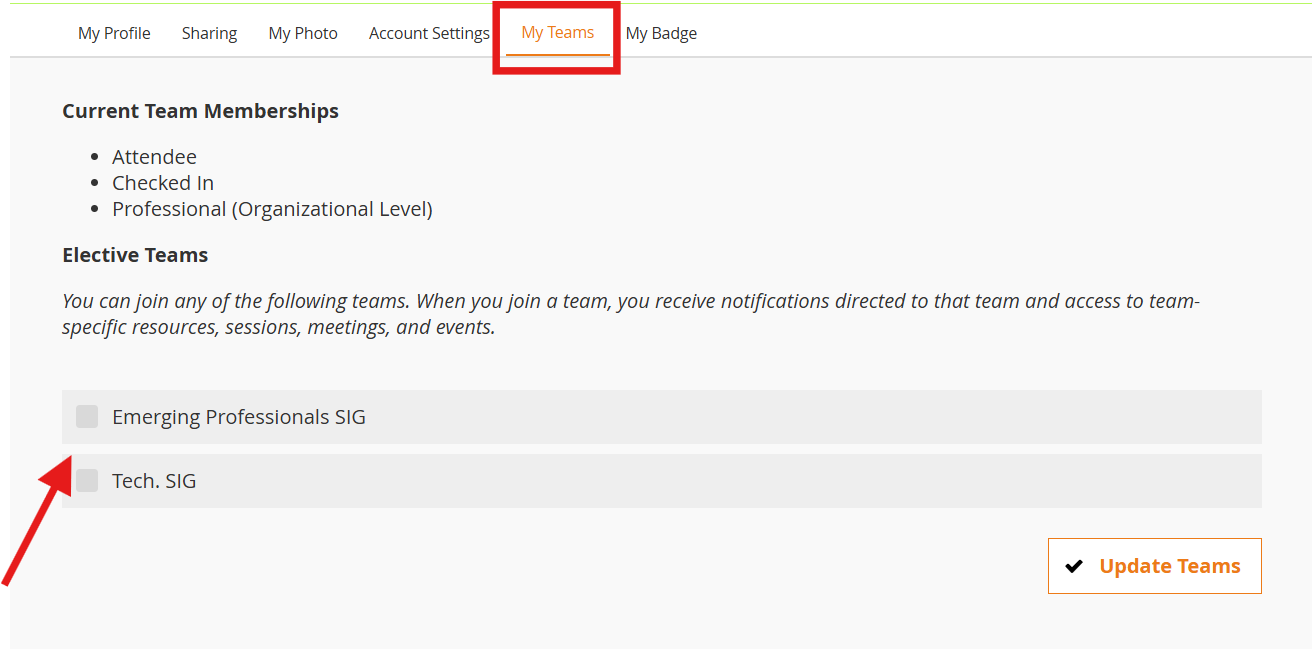This screenshot has height=649, width=1312.
Task: Click the Emerging Professionals SIG label text
Action: point(238,417)
